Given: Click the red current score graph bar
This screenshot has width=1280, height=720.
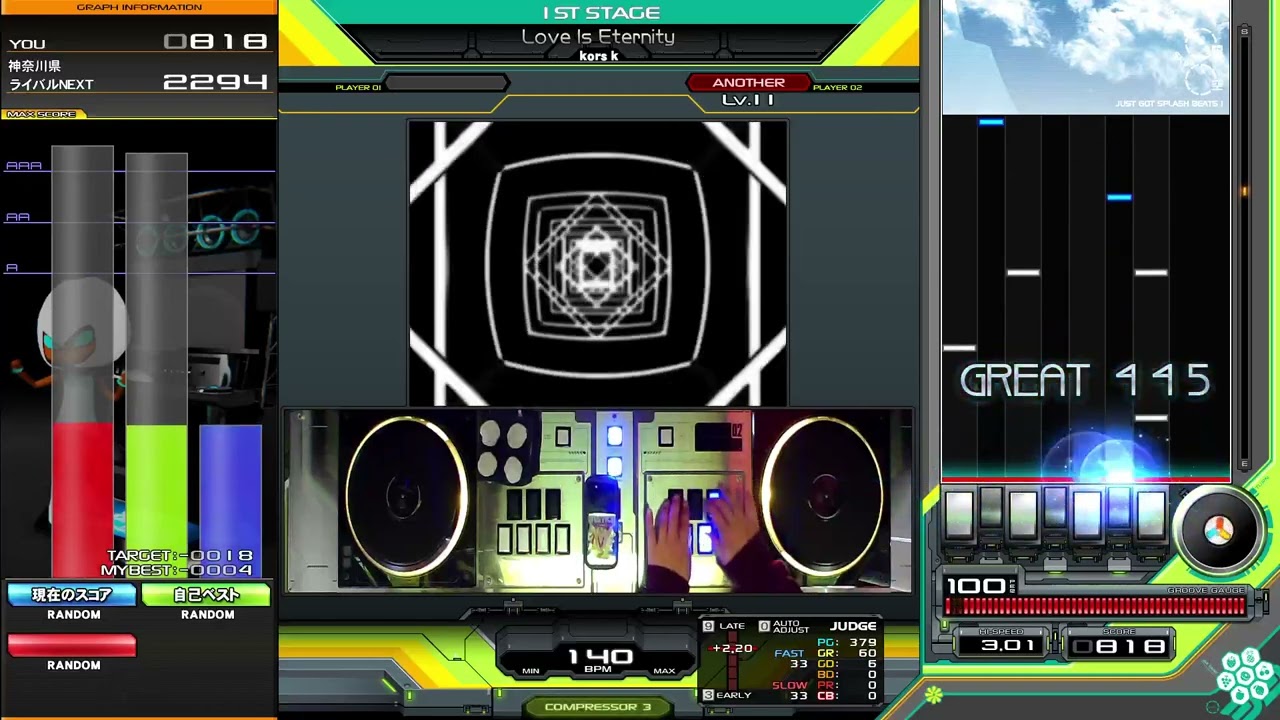Looking at the screenshot, I should 82,500.
